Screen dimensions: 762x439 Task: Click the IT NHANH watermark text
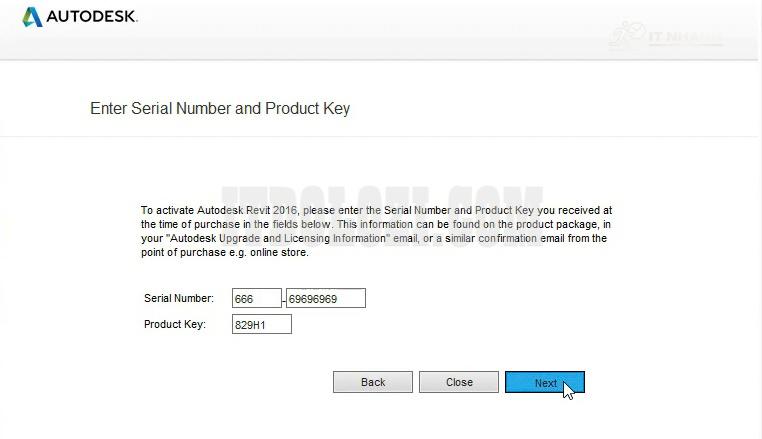685,37
